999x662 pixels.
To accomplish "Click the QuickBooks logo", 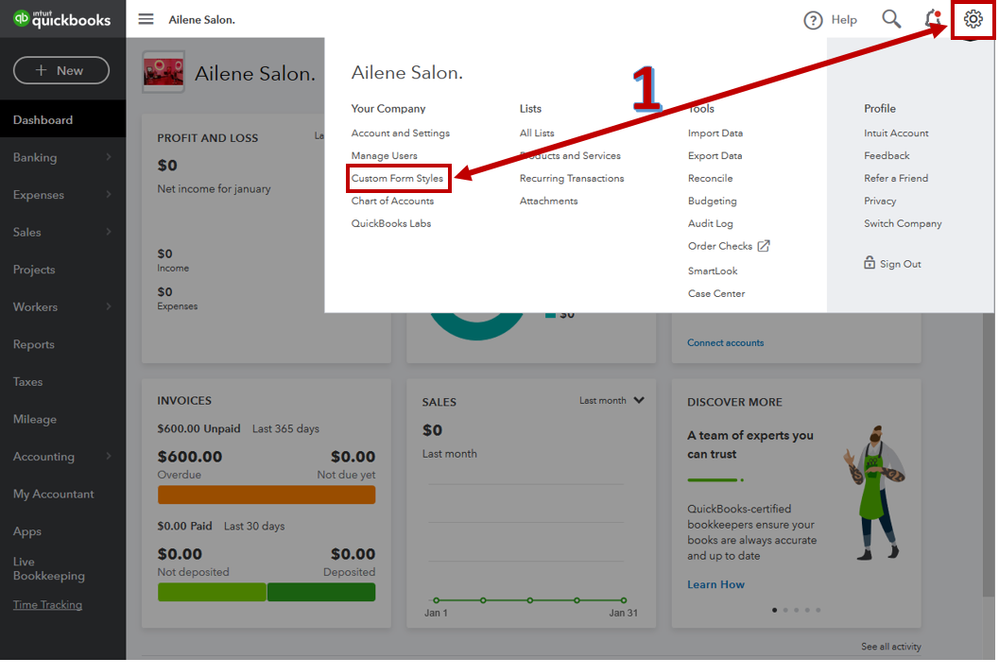I will tap(62, 19).
